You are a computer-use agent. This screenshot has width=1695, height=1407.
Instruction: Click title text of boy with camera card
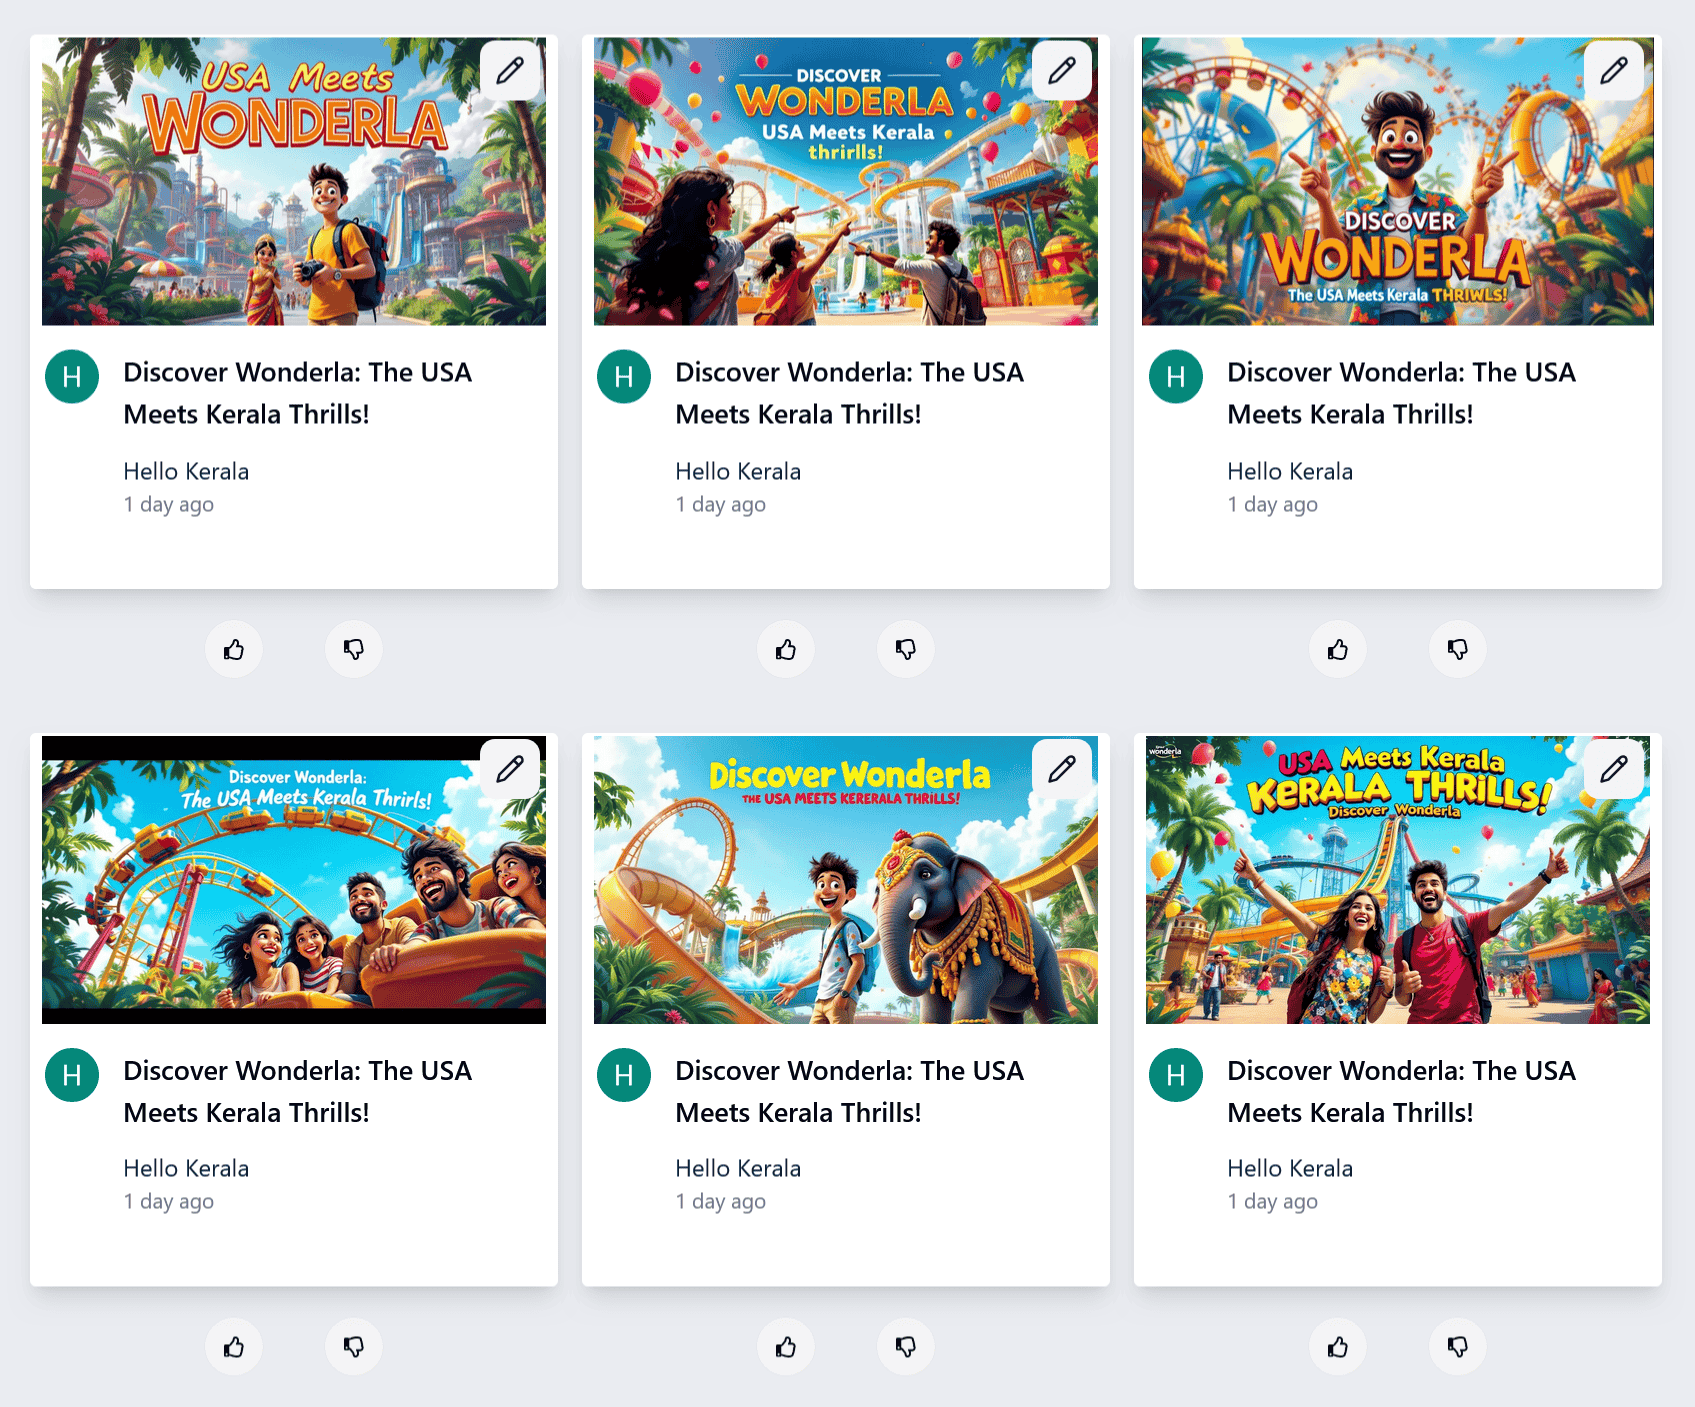point(298,393)
